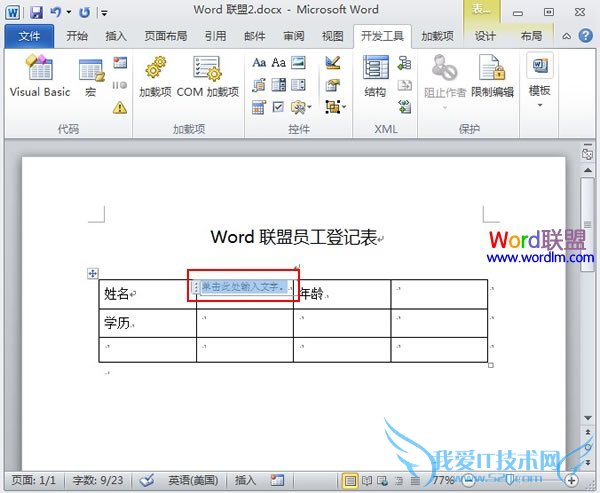Insert a Picture content control
The width and height of the screenshot is (600, 493).
tap(298, 62)
